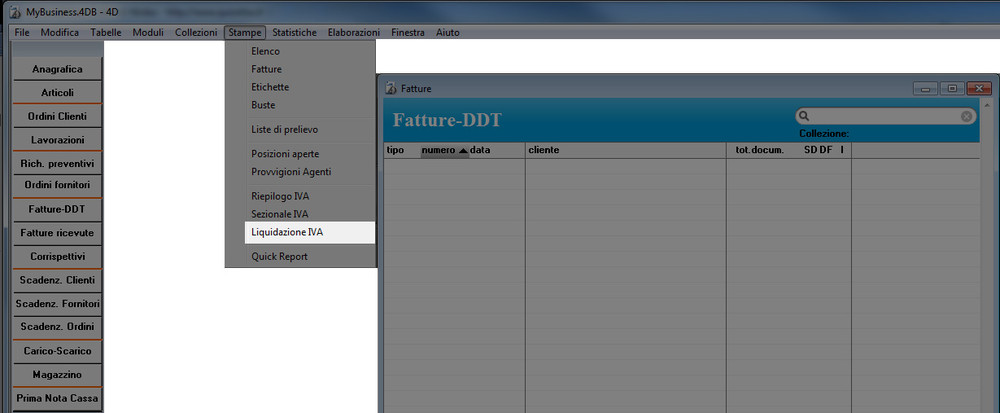Image resolution: width=1000 pixels, height=413 pixels.
Task: Click inside the Fatture search field
Action: (x=883, y=116)
